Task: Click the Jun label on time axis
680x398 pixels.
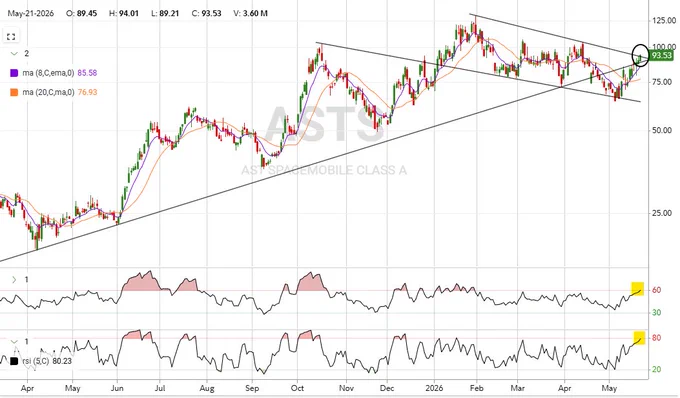Action: click(117, 388)
